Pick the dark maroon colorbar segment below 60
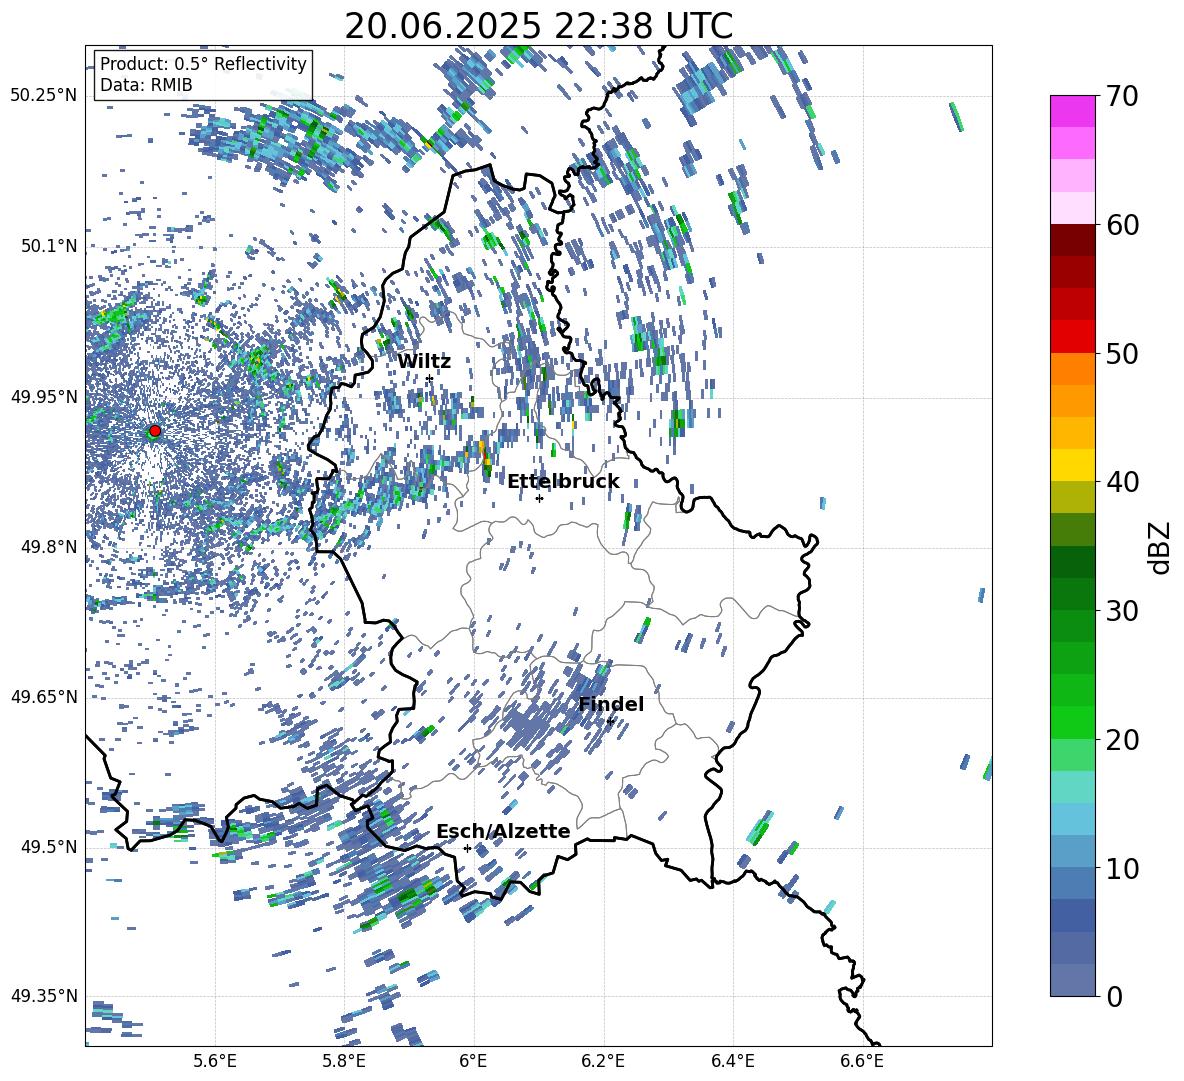 coord(1072,240)
